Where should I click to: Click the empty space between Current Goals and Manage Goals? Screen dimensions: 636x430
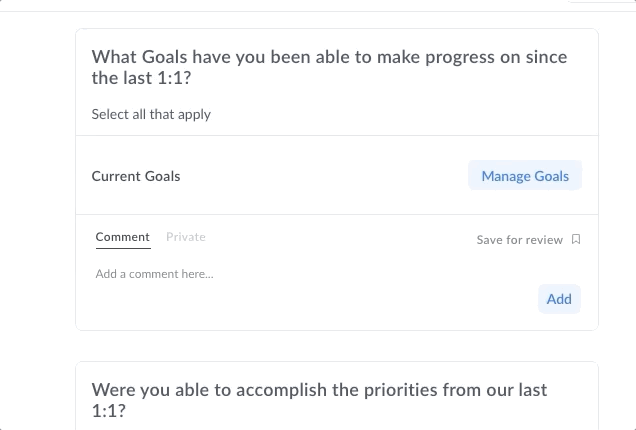(x=324, y=176)
